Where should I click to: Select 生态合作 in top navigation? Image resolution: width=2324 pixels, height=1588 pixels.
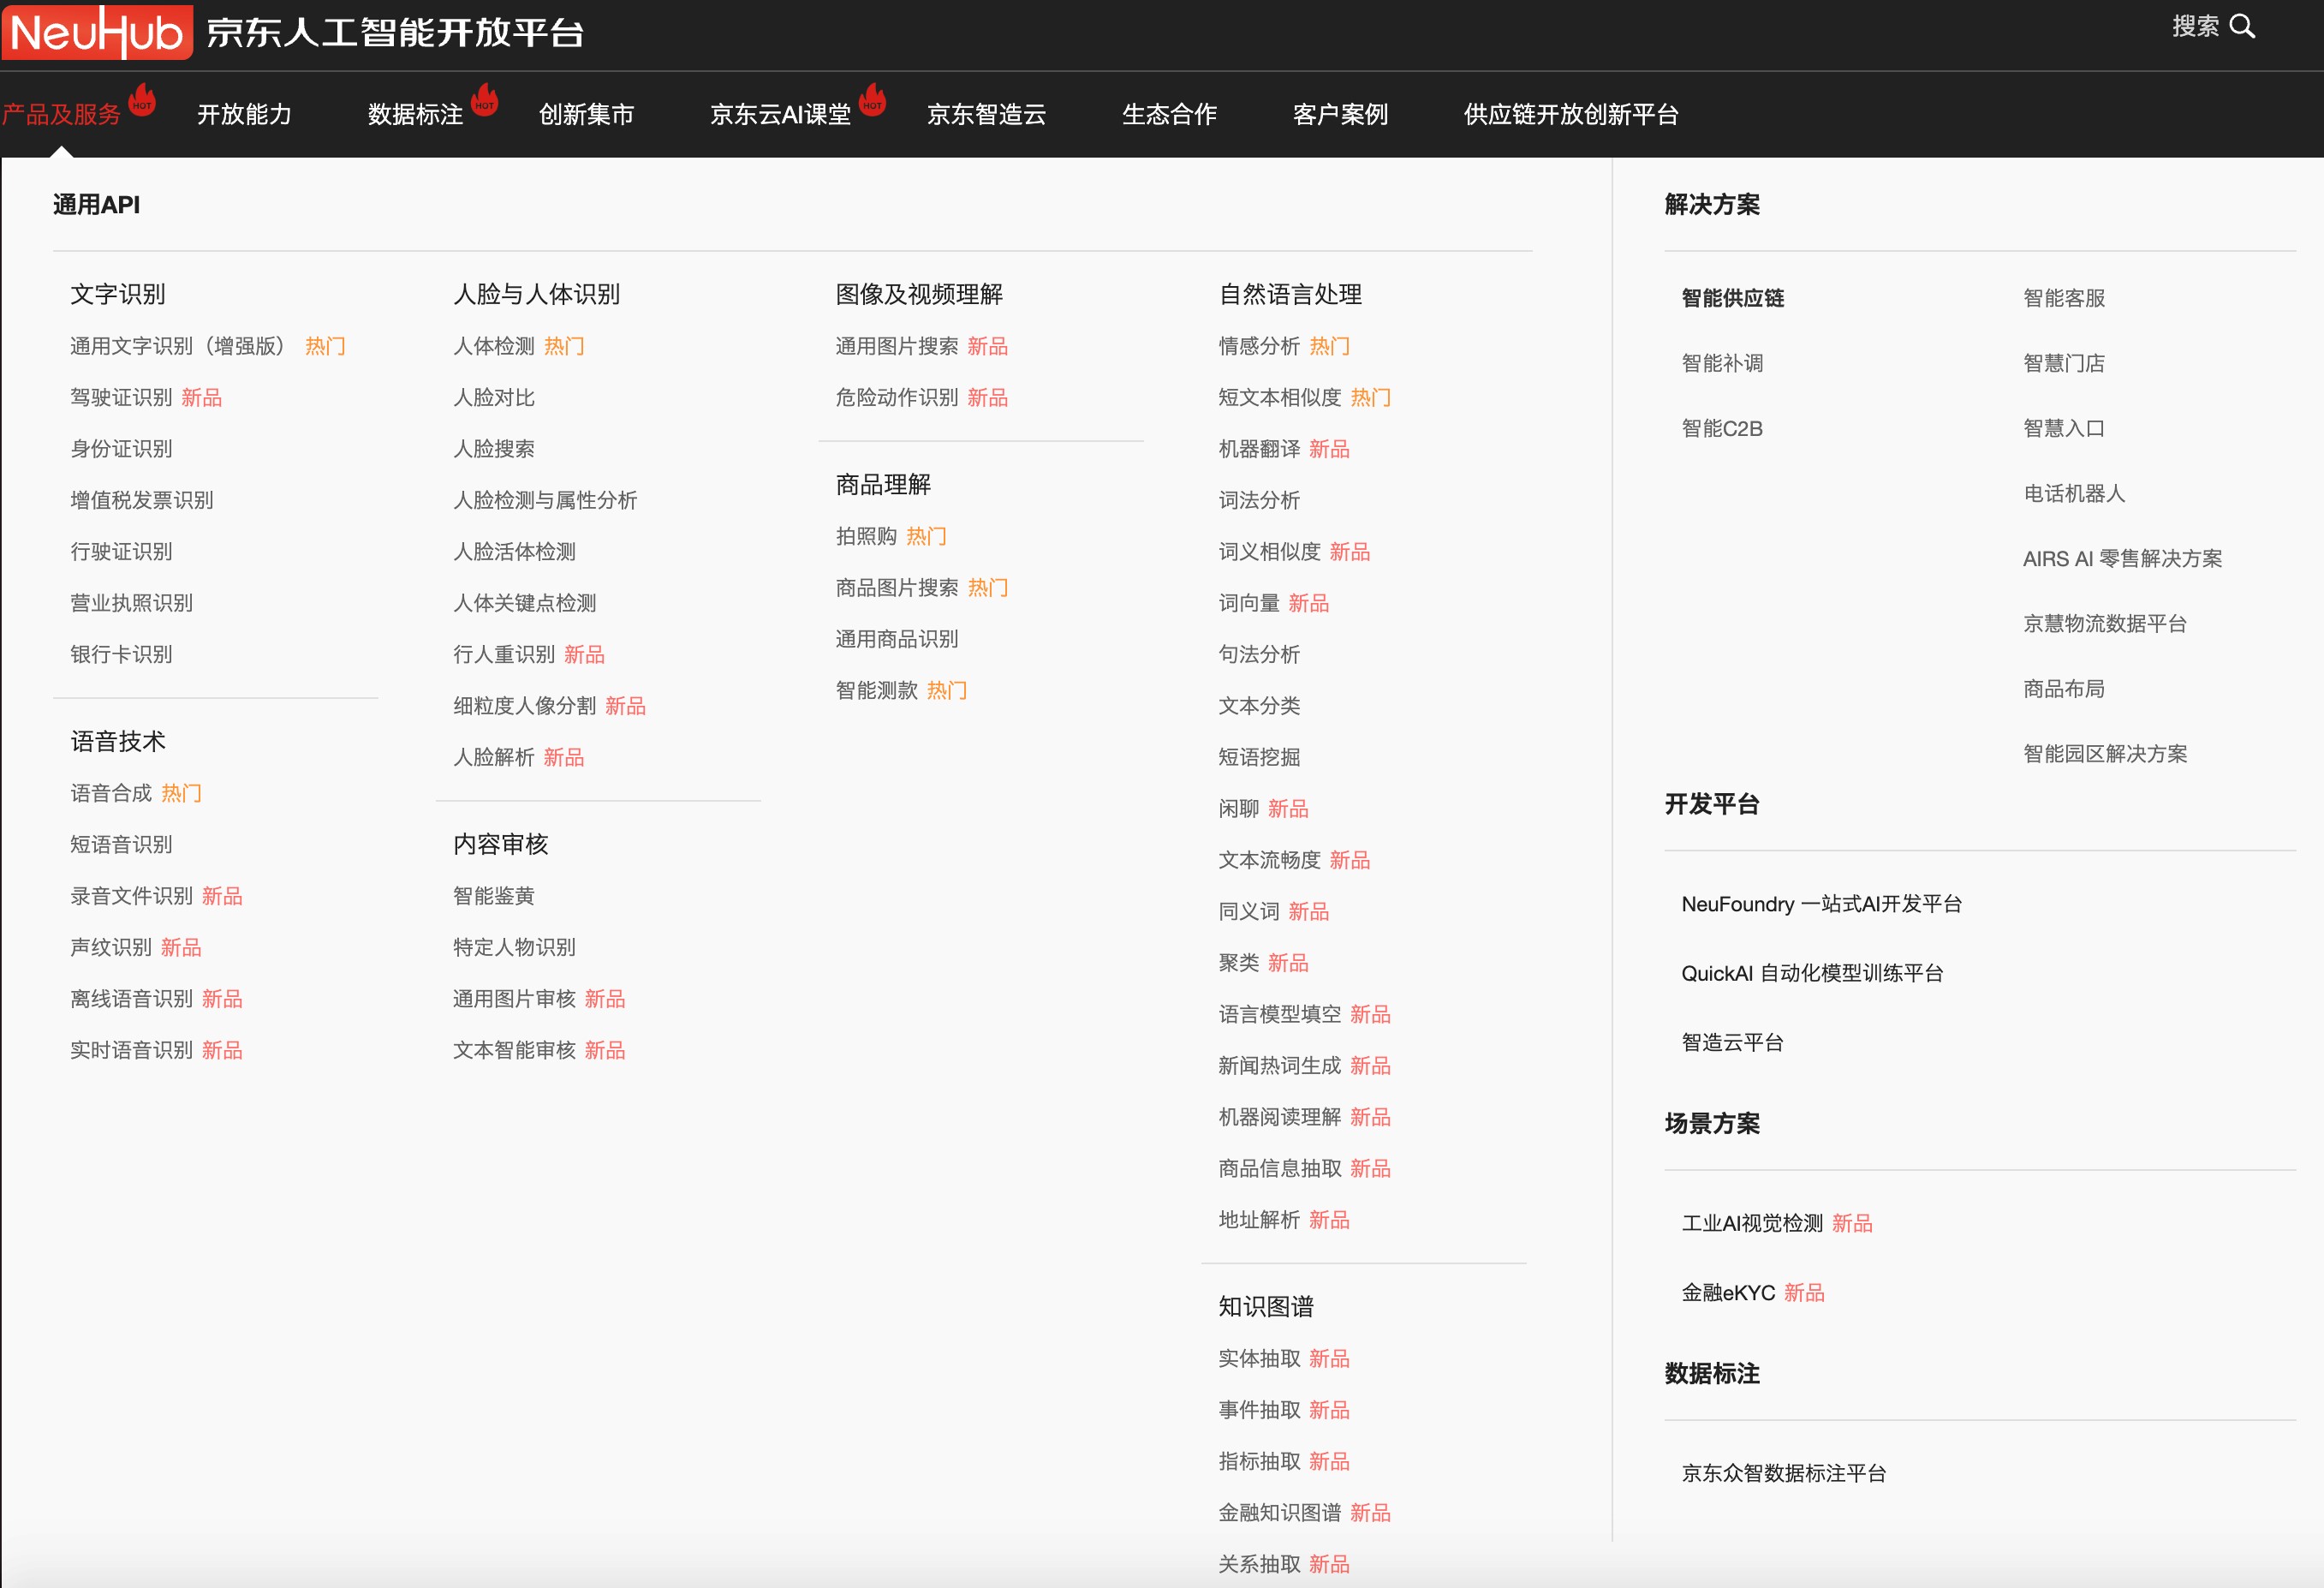(1169, 115)
